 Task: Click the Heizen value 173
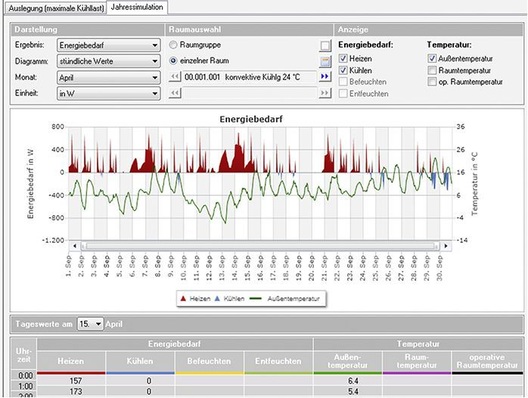coord(76,392)
